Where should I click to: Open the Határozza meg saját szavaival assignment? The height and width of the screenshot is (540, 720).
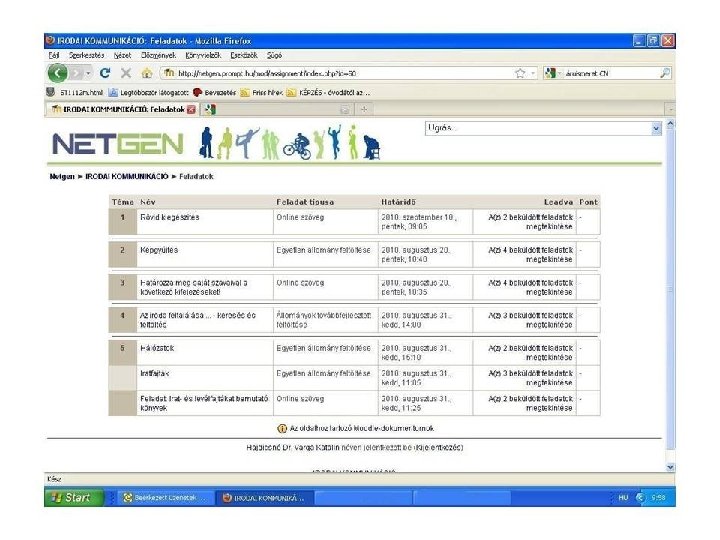(x=193, y=287)
